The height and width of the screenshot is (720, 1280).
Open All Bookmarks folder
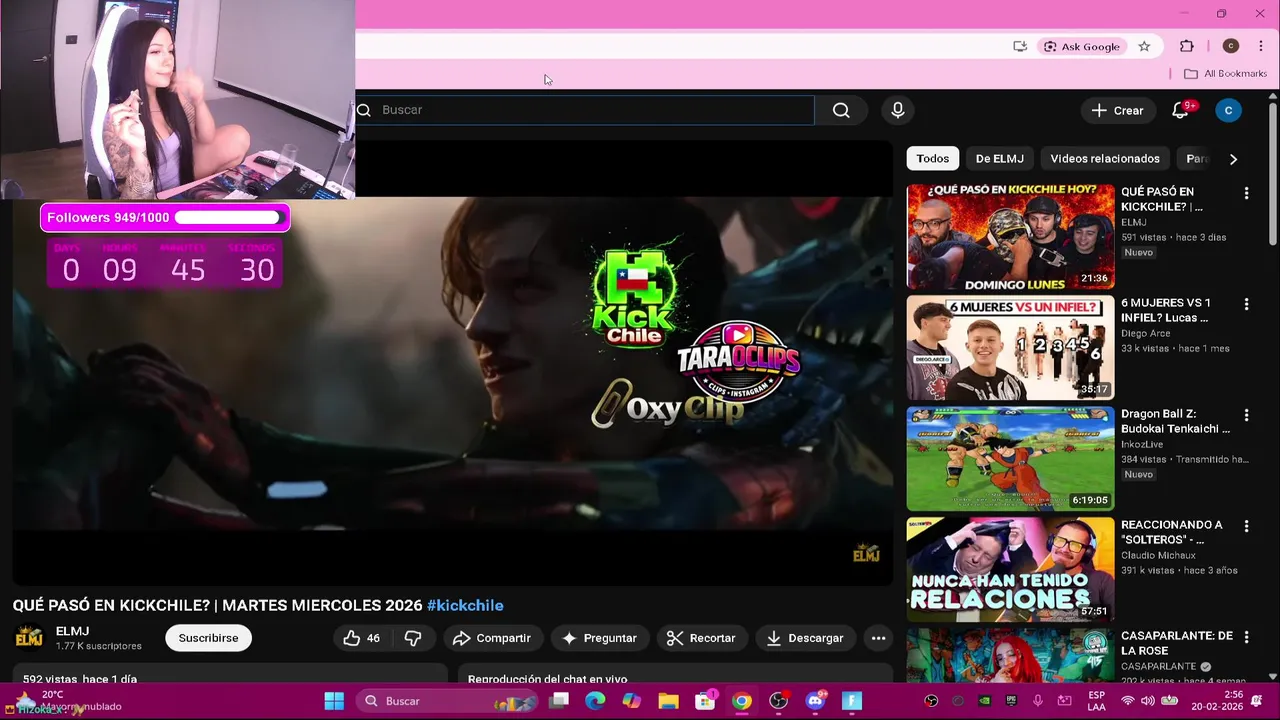[1225, 74]
